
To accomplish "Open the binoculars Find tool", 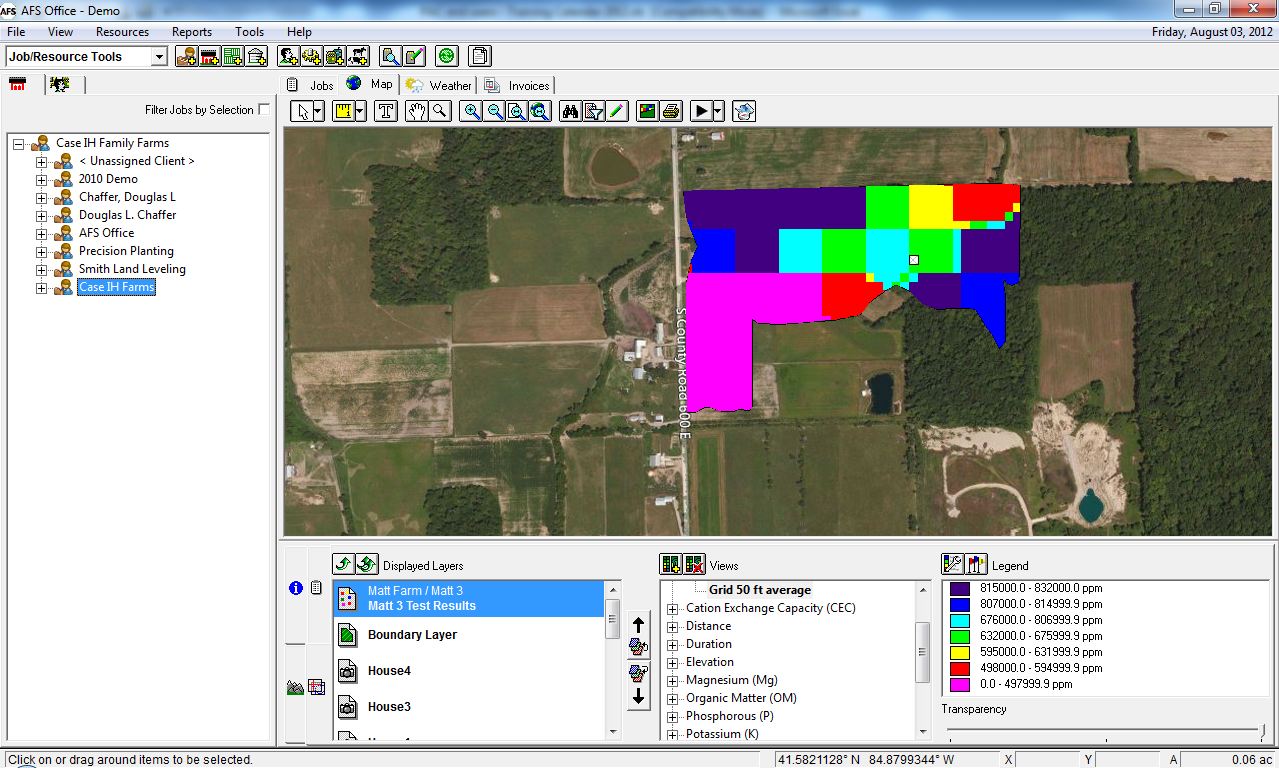I will pos(570,111).
